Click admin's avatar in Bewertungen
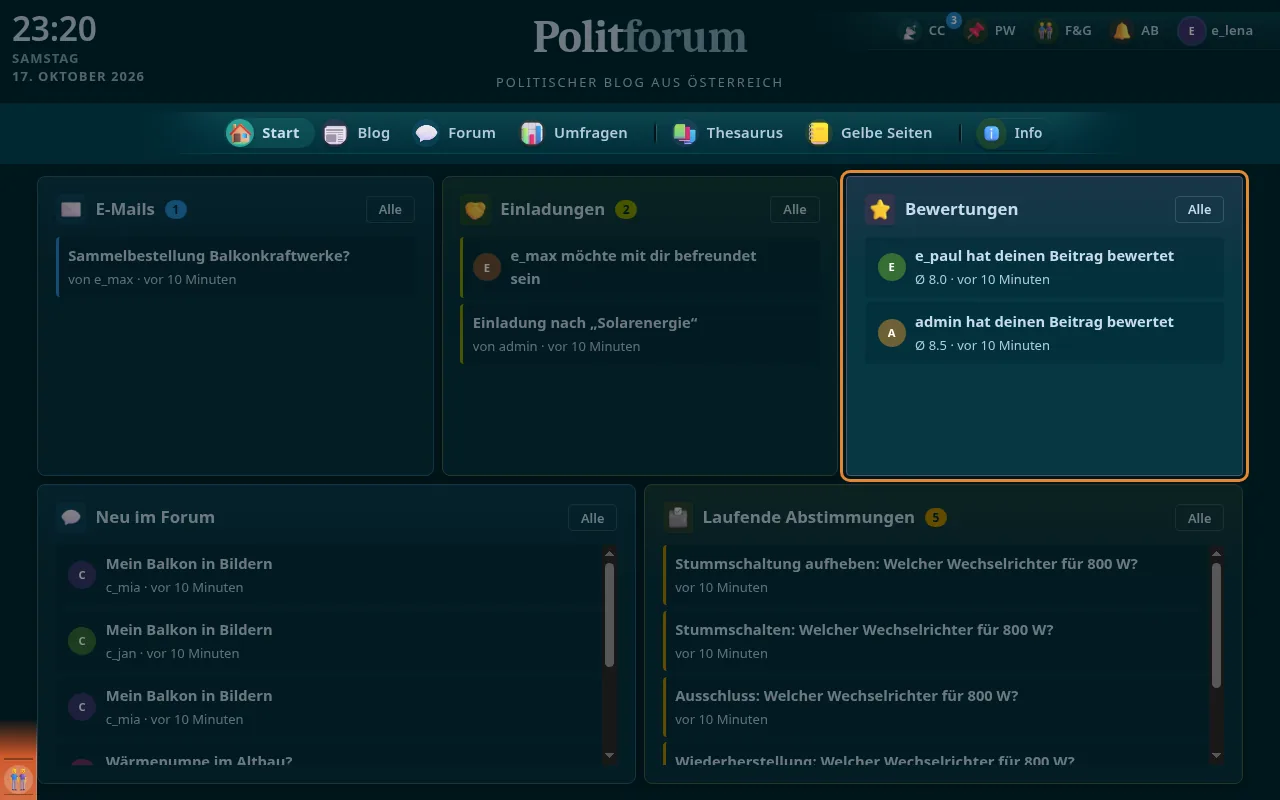 point(892,333)
